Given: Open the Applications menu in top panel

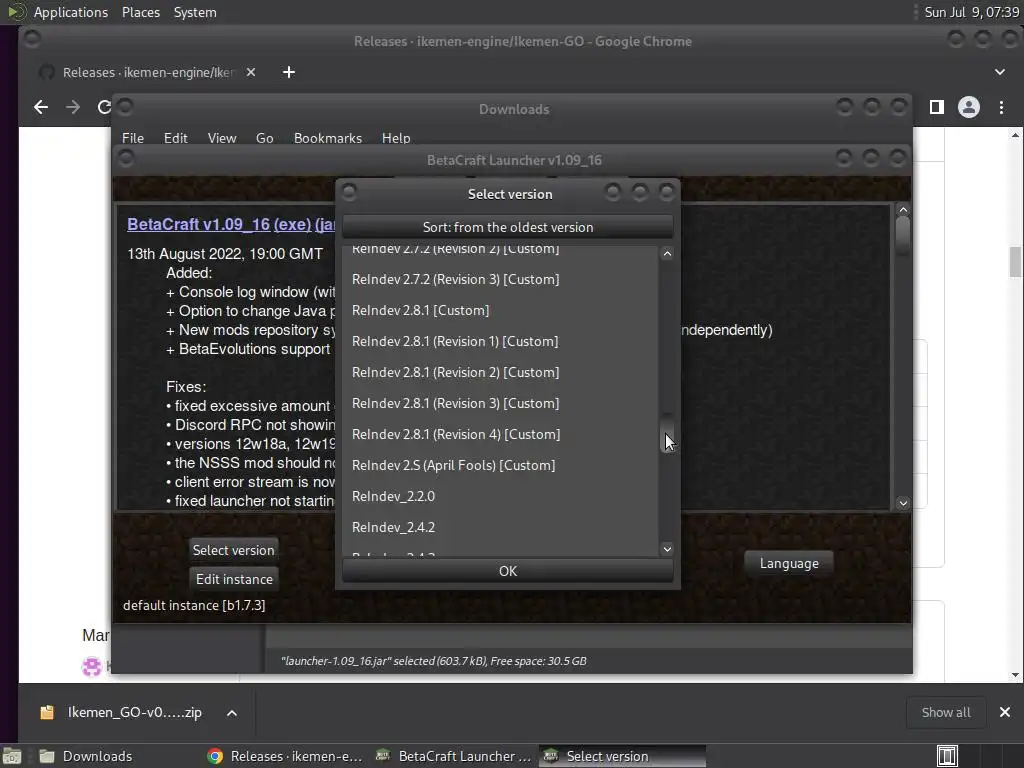Looking at the screenshot, I should pos(71,12).
